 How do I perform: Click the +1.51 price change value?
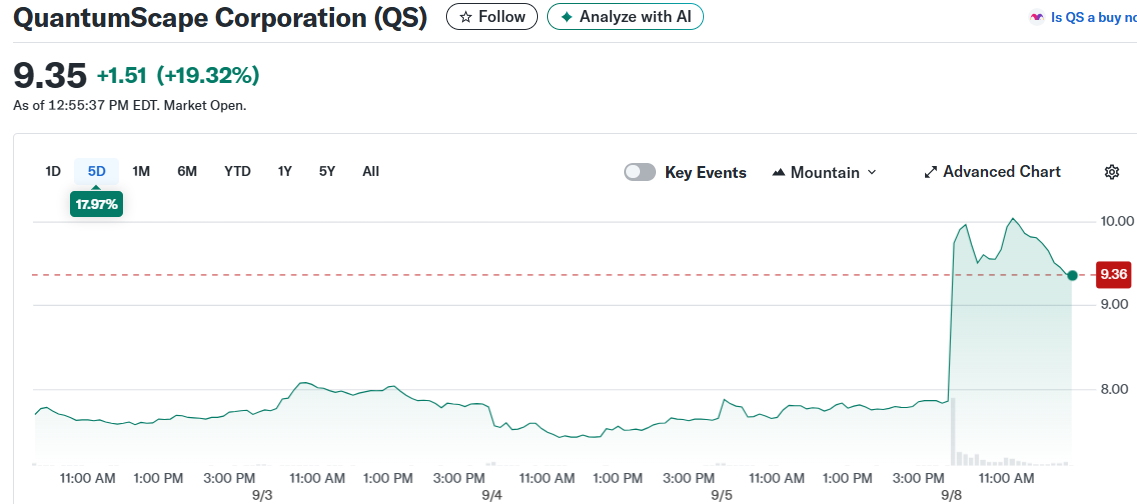tap(122, 75)
